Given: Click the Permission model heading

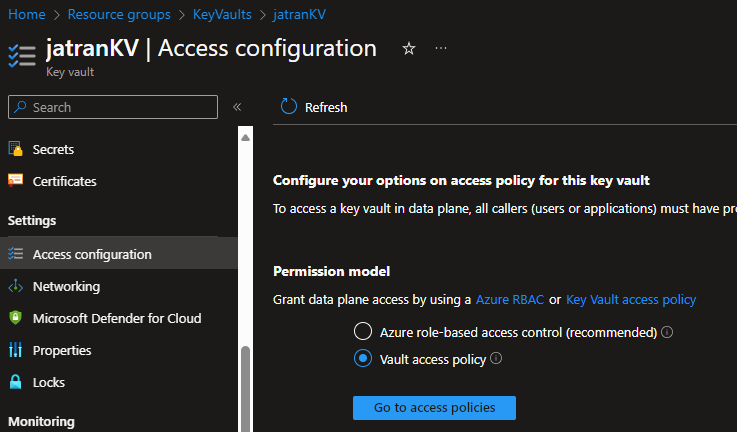Looking at the screenshot, I should (x=331, y=271).
